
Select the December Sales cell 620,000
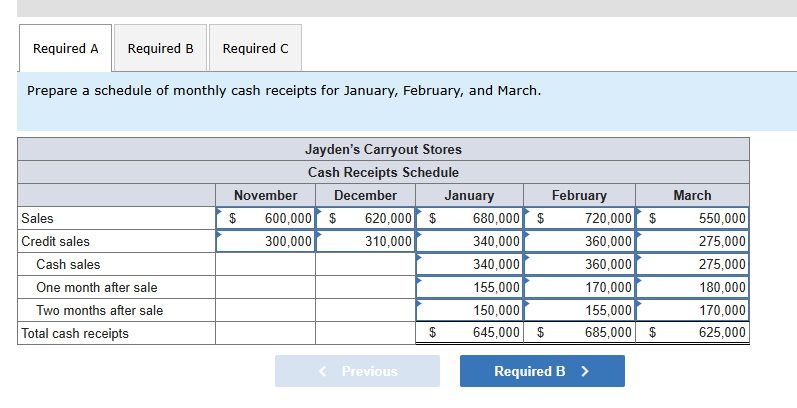[365, 218]
